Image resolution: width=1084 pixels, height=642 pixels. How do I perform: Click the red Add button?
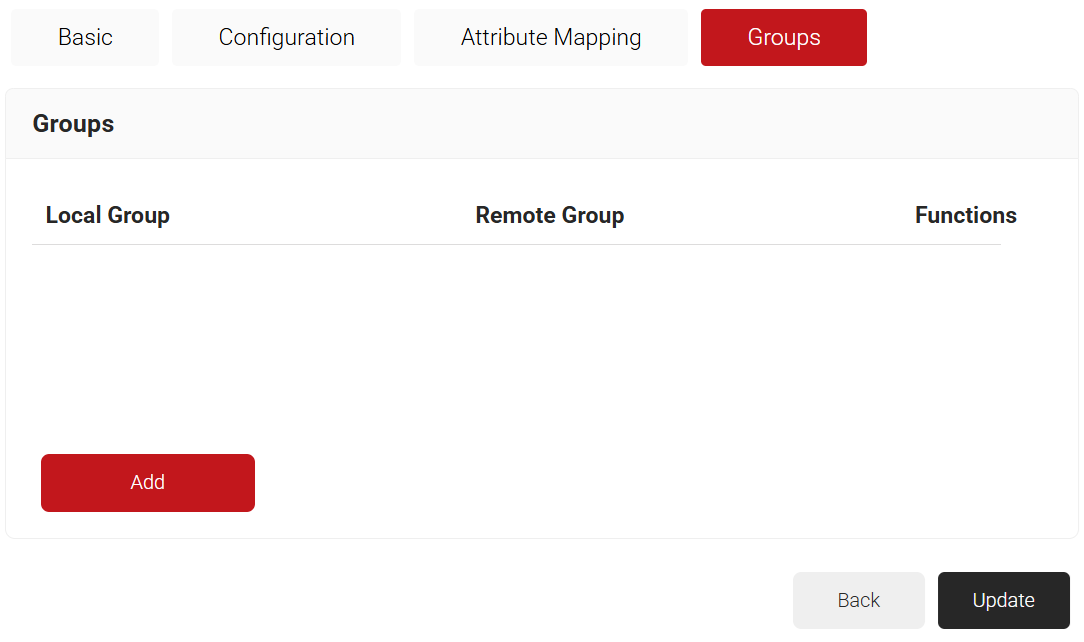(148, 483)
